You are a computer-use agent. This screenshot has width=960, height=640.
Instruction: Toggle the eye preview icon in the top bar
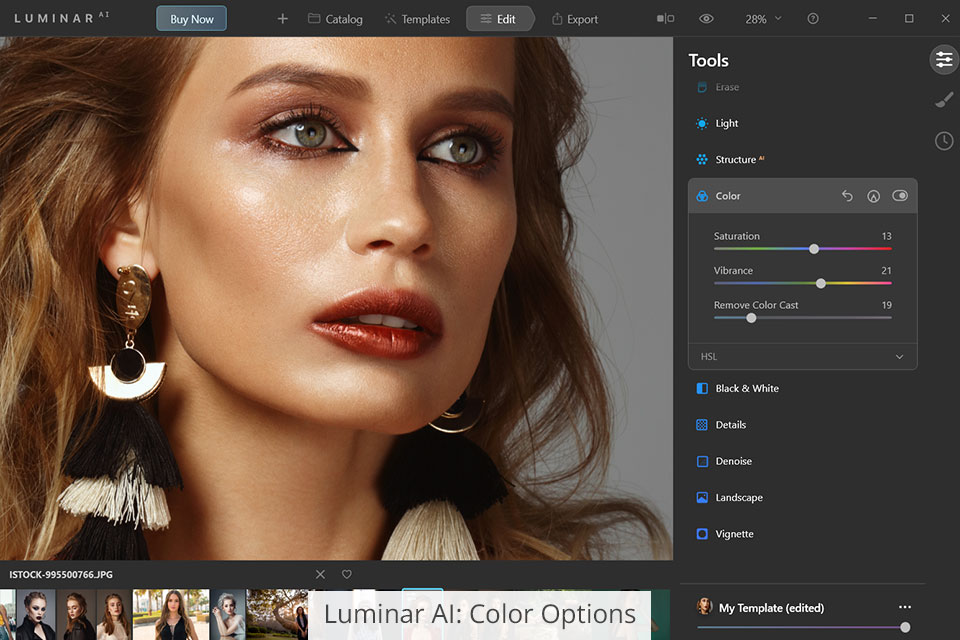coord(706,18)
